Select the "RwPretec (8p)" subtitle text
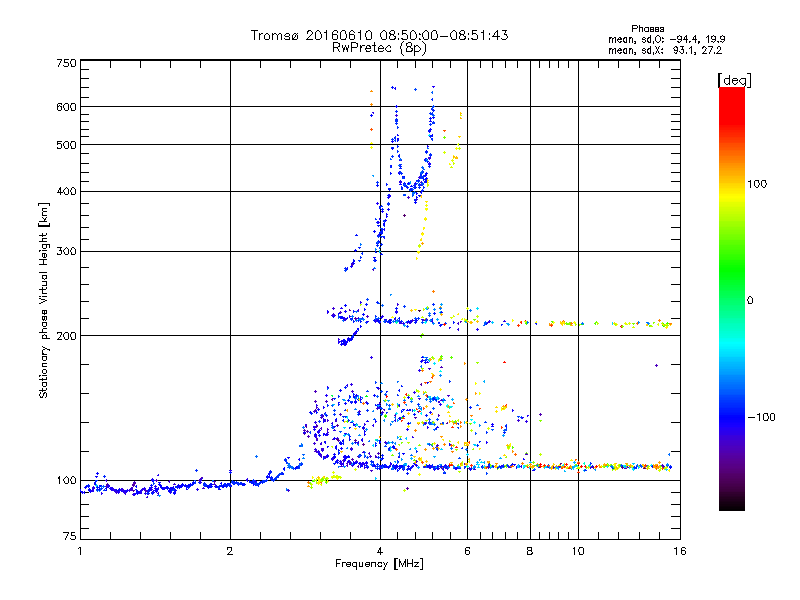The height and width of the screenshot is (600, 800). pos(379,48)
